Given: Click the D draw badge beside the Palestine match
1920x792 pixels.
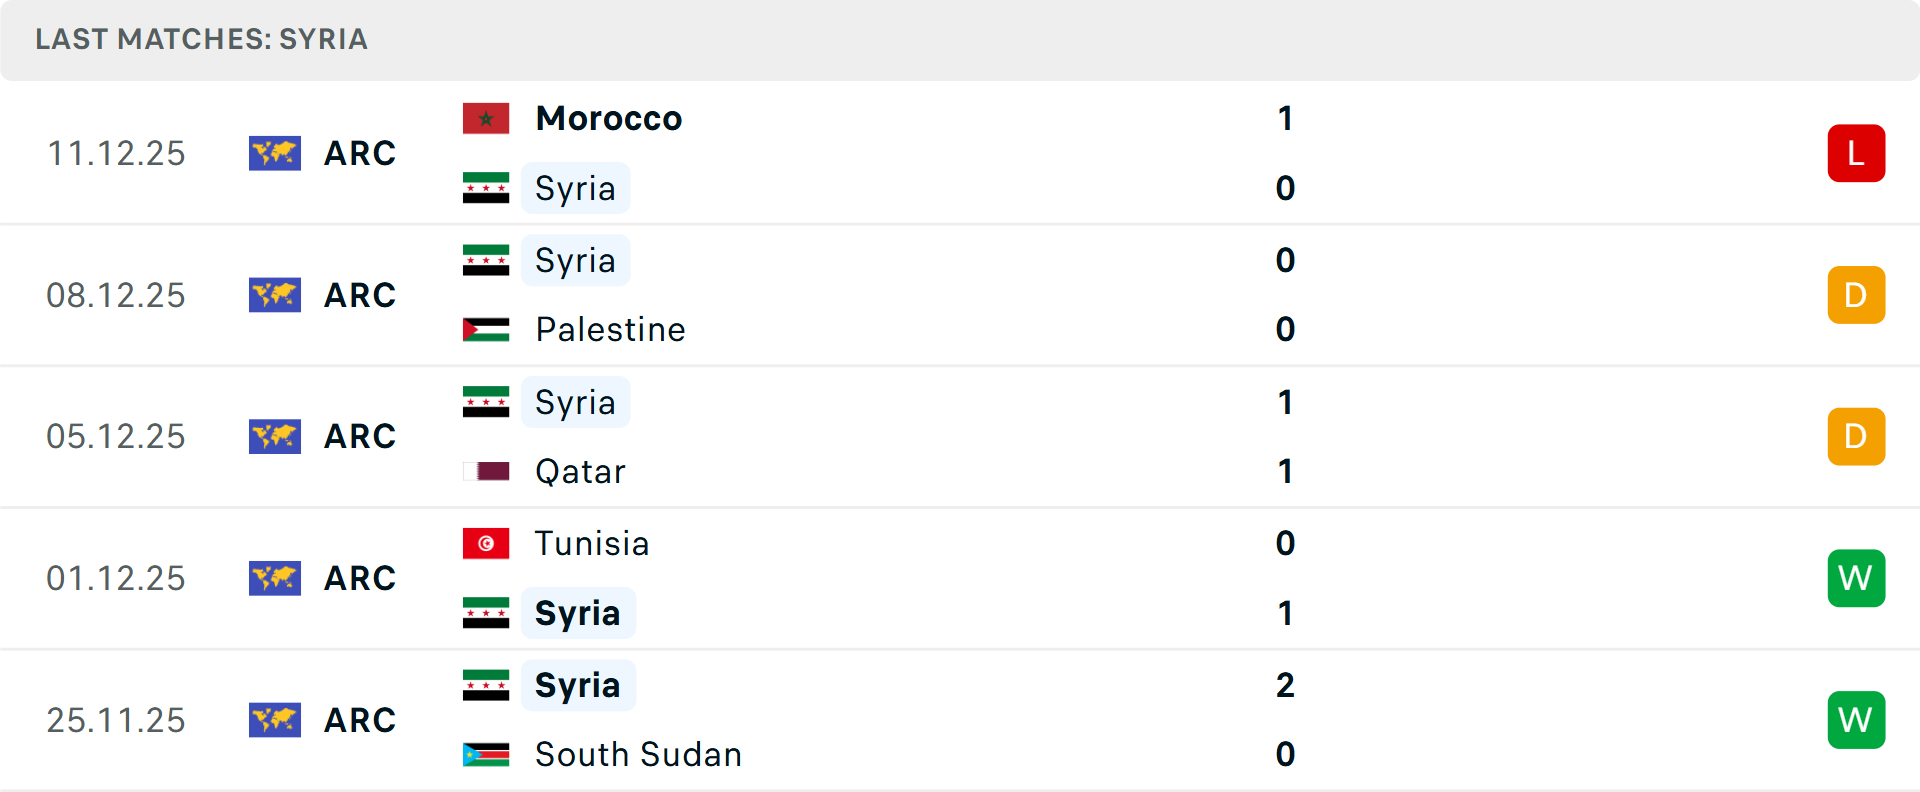Looking at the screenshot, I should point(1856,295).
